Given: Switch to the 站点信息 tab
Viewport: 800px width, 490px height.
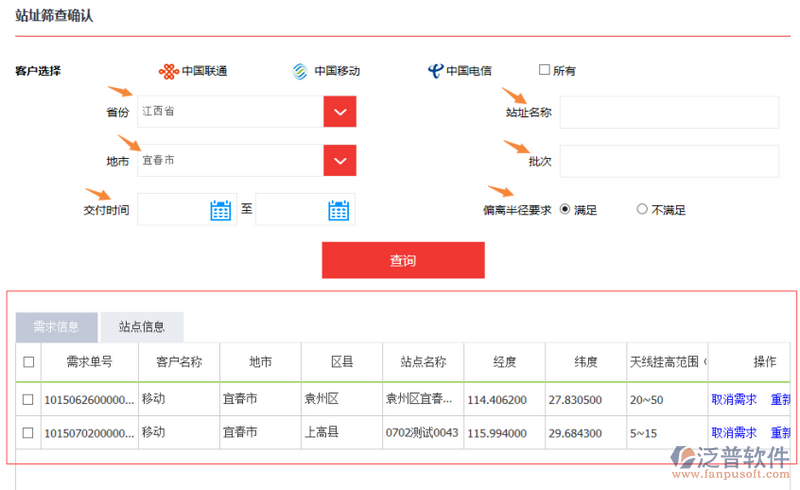Looking at the screenshot, I should [x=142, y=327].
